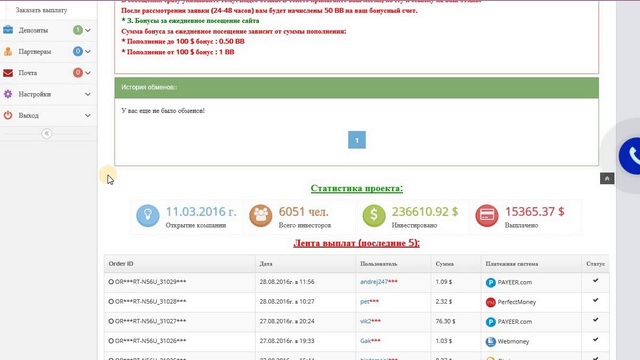Image resolution: width=640 pixels, height=360 pixels.
Task: Click the 15365.37 $ paid value
Action: click(x=534, y=211)
